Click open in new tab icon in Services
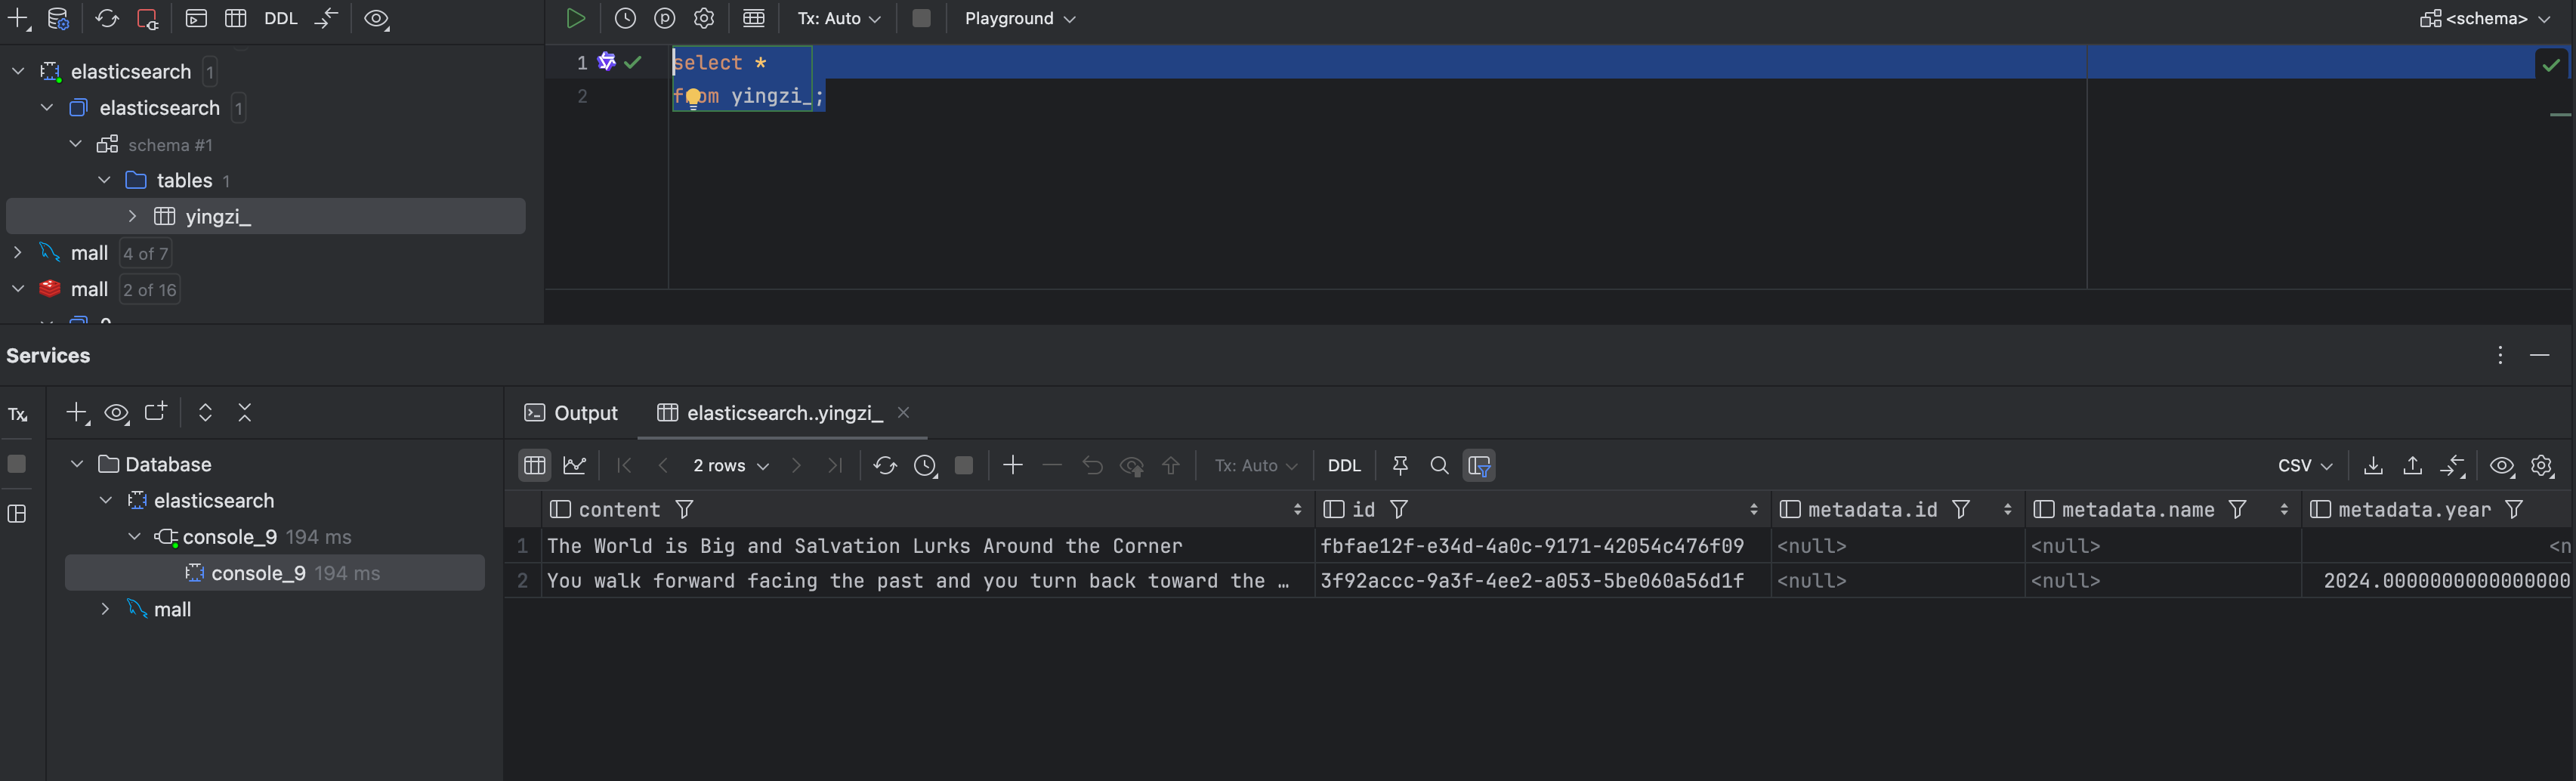This screenshot has height=781, width=2576. pyautogui.click(x=156, y=412)
